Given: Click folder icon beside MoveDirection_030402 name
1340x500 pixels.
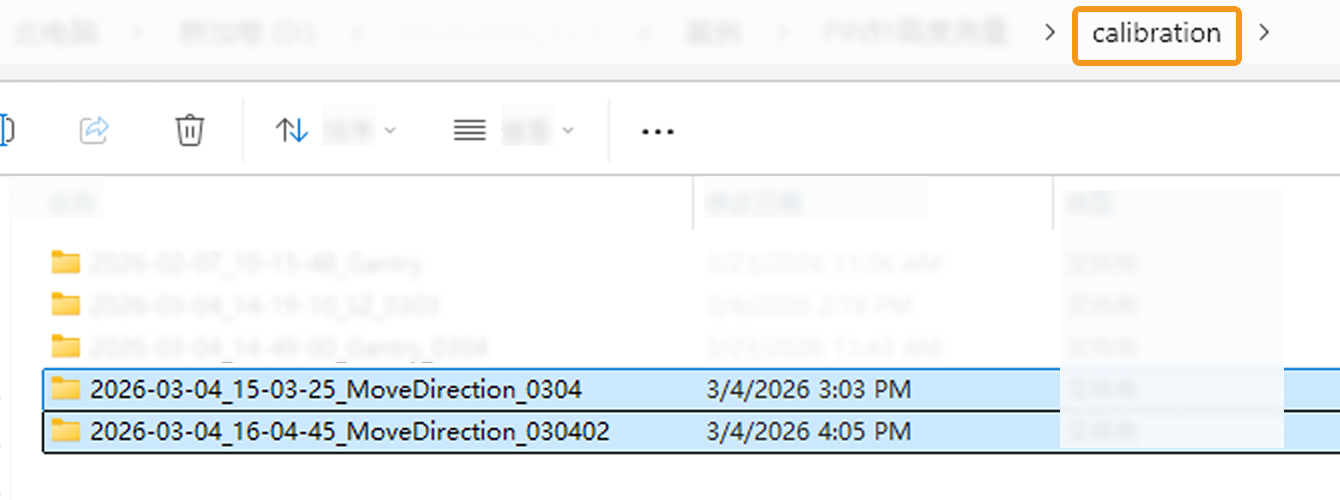Looking at the screenshot, I should point(66,431).
